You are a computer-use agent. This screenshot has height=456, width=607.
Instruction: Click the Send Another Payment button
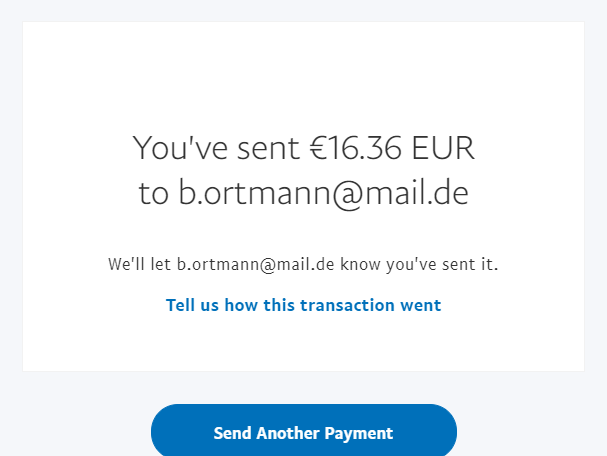click(303, 433)
